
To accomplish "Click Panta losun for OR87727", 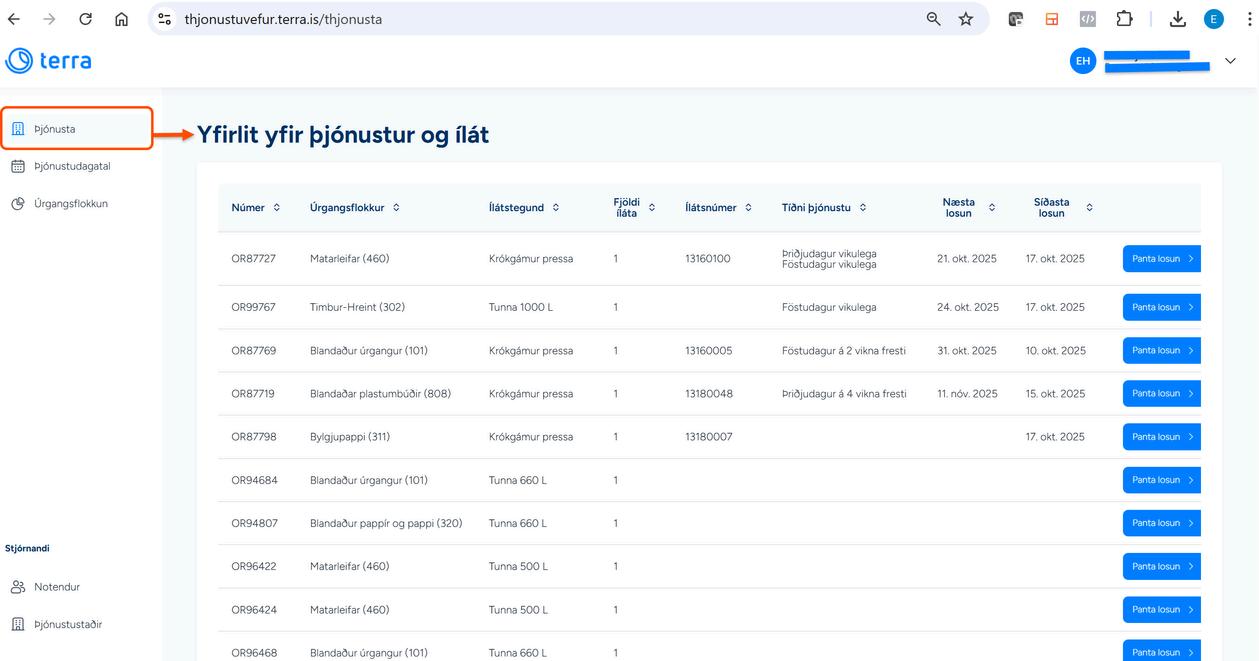I will pos(1161,259).
